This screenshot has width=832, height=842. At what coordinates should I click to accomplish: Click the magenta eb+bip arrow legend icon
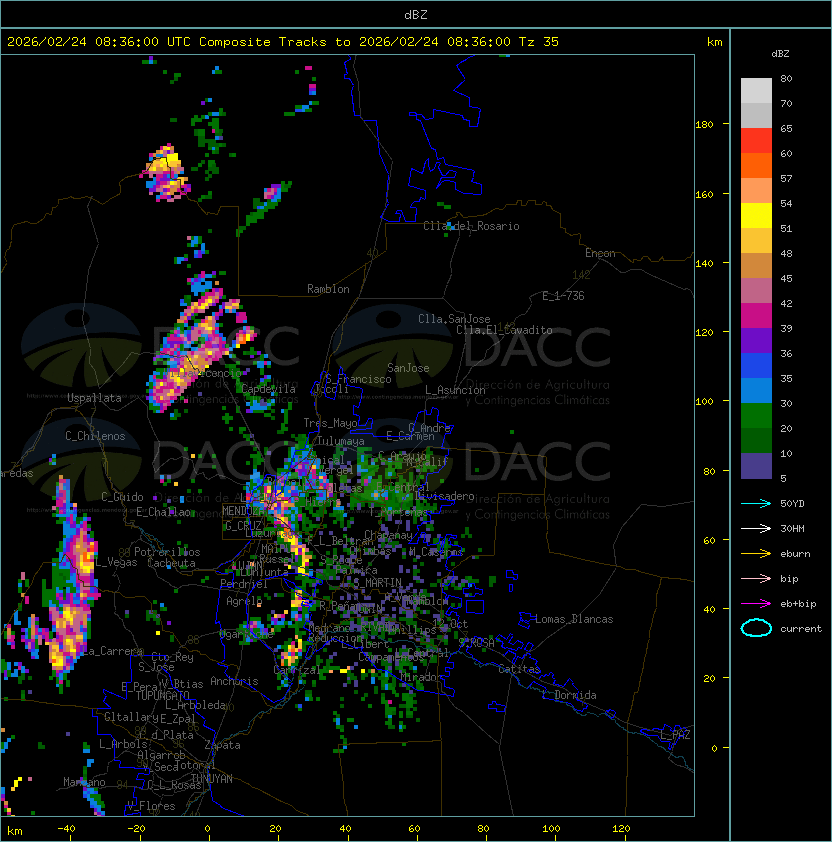756,604
